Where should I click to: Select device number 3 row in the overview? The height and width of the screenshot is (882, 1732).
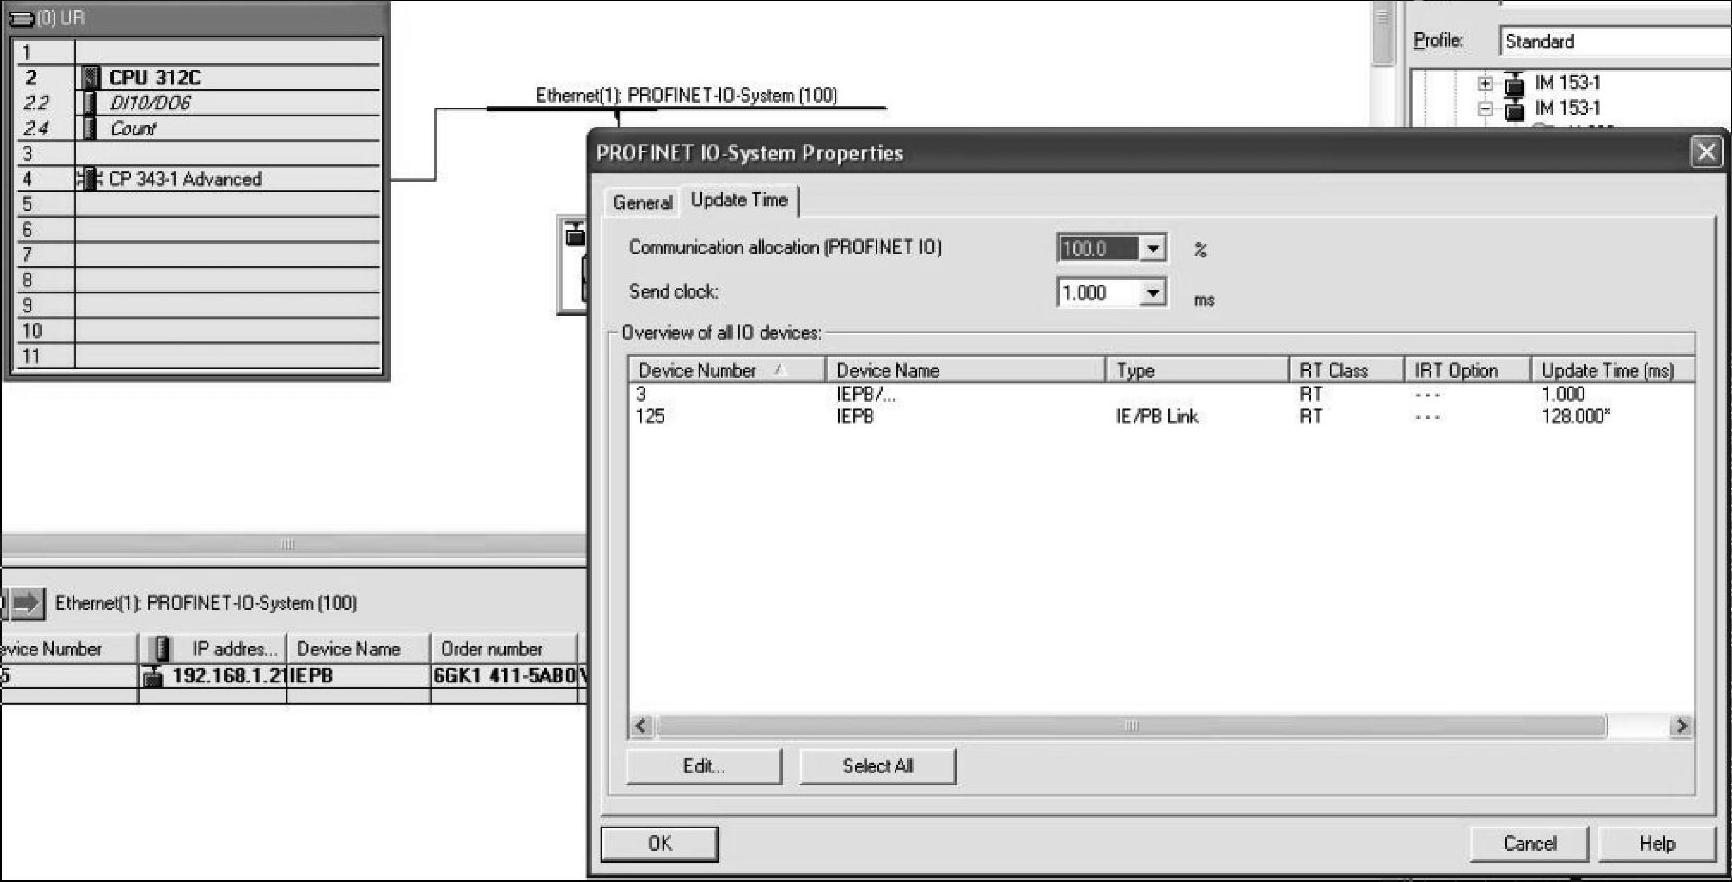coord(1161,394)
